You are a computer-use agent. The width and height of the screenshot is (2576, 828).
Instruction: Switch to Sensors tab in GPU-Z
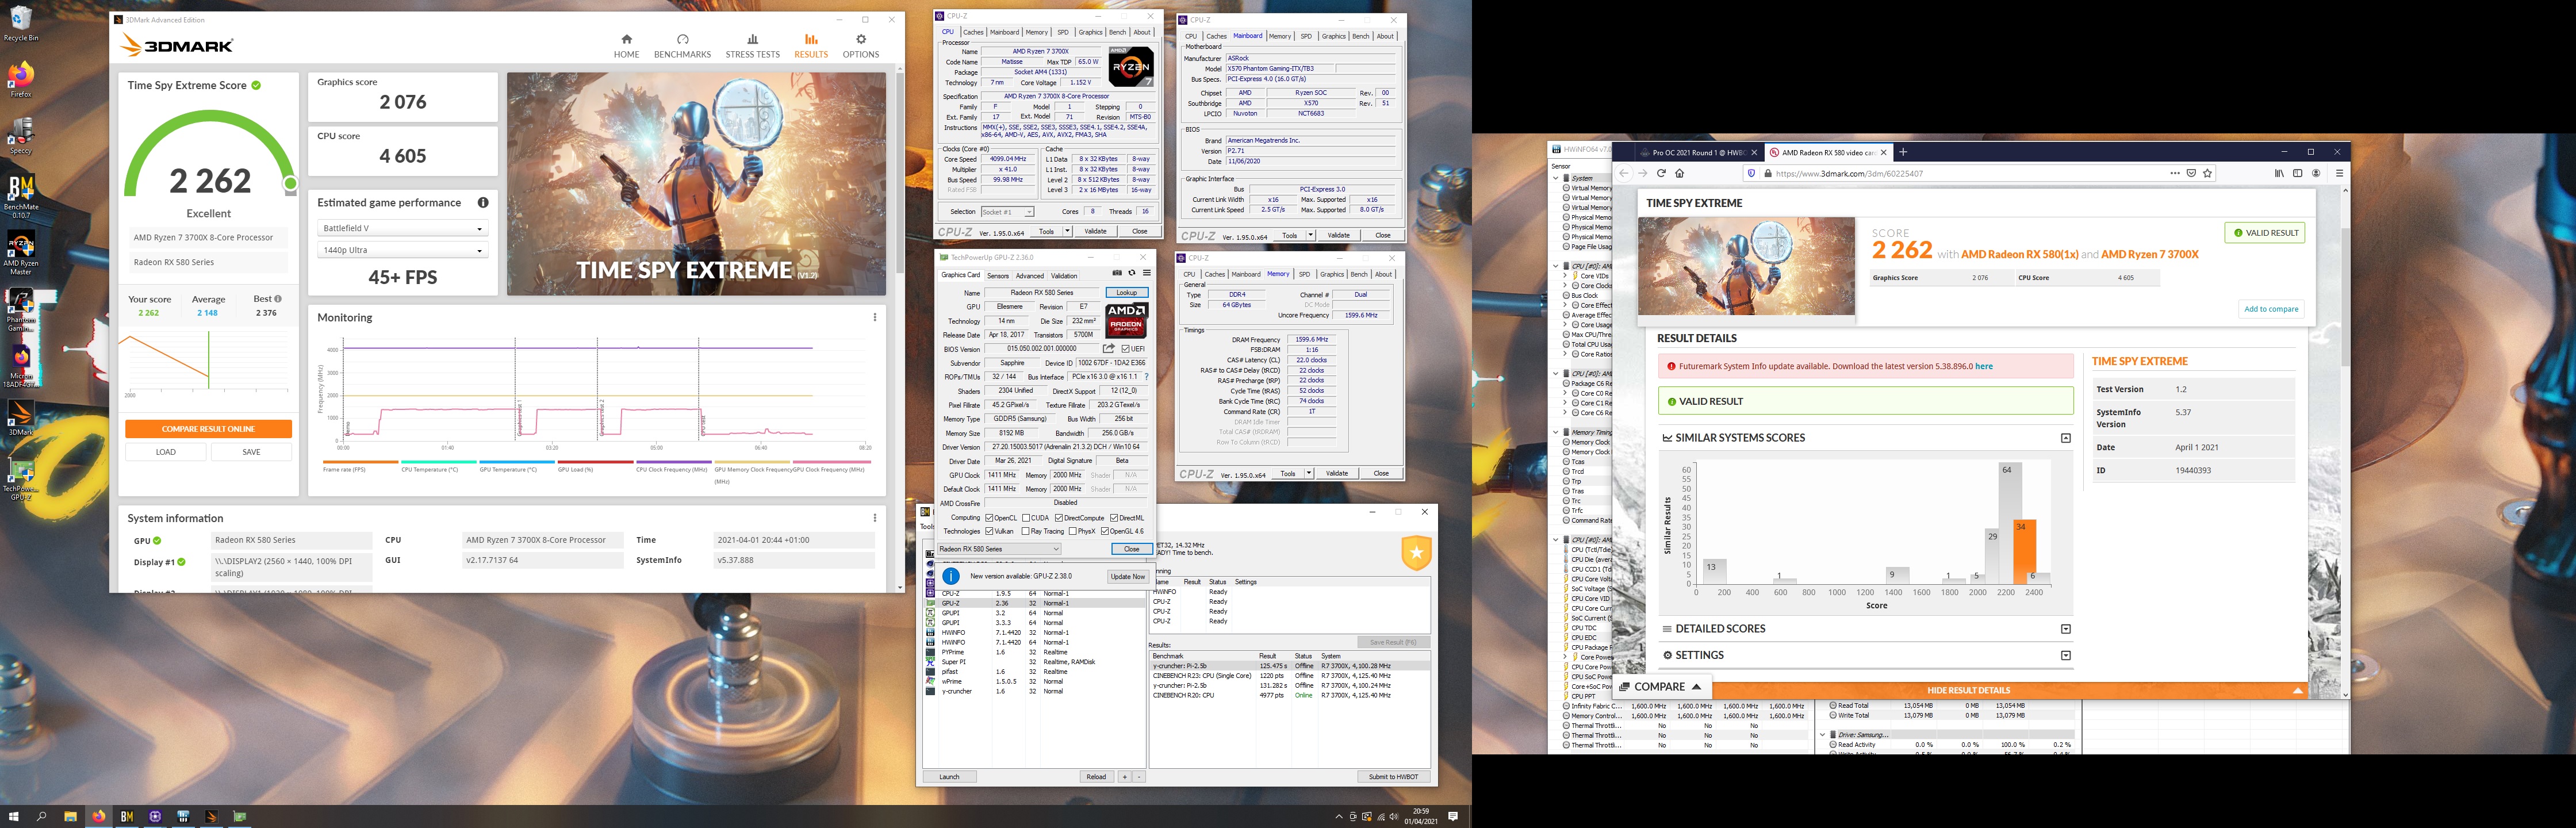[997, 275]
